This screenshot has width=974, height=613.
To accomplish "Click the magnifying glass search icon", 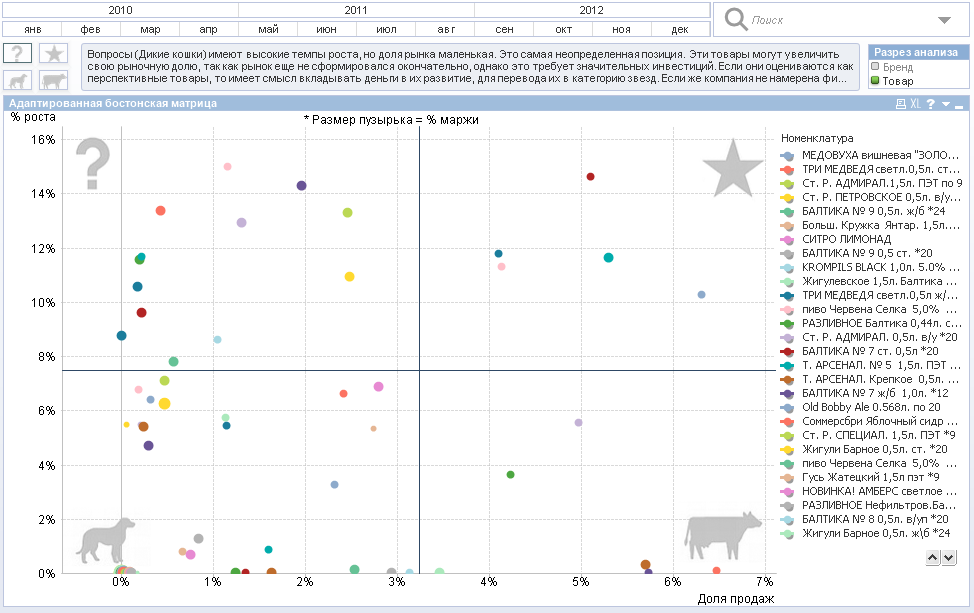I will (x=736, y=19).
